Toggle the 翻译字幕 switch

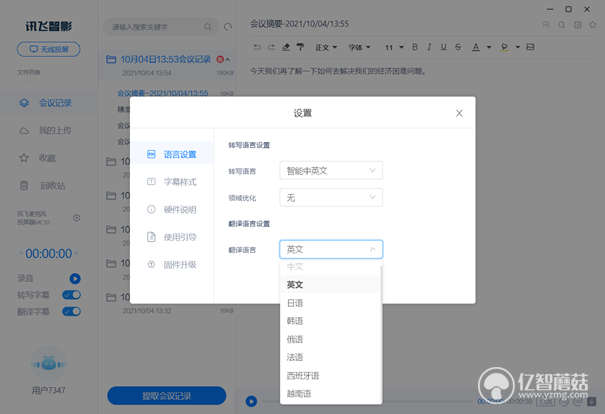coord(71,311)
